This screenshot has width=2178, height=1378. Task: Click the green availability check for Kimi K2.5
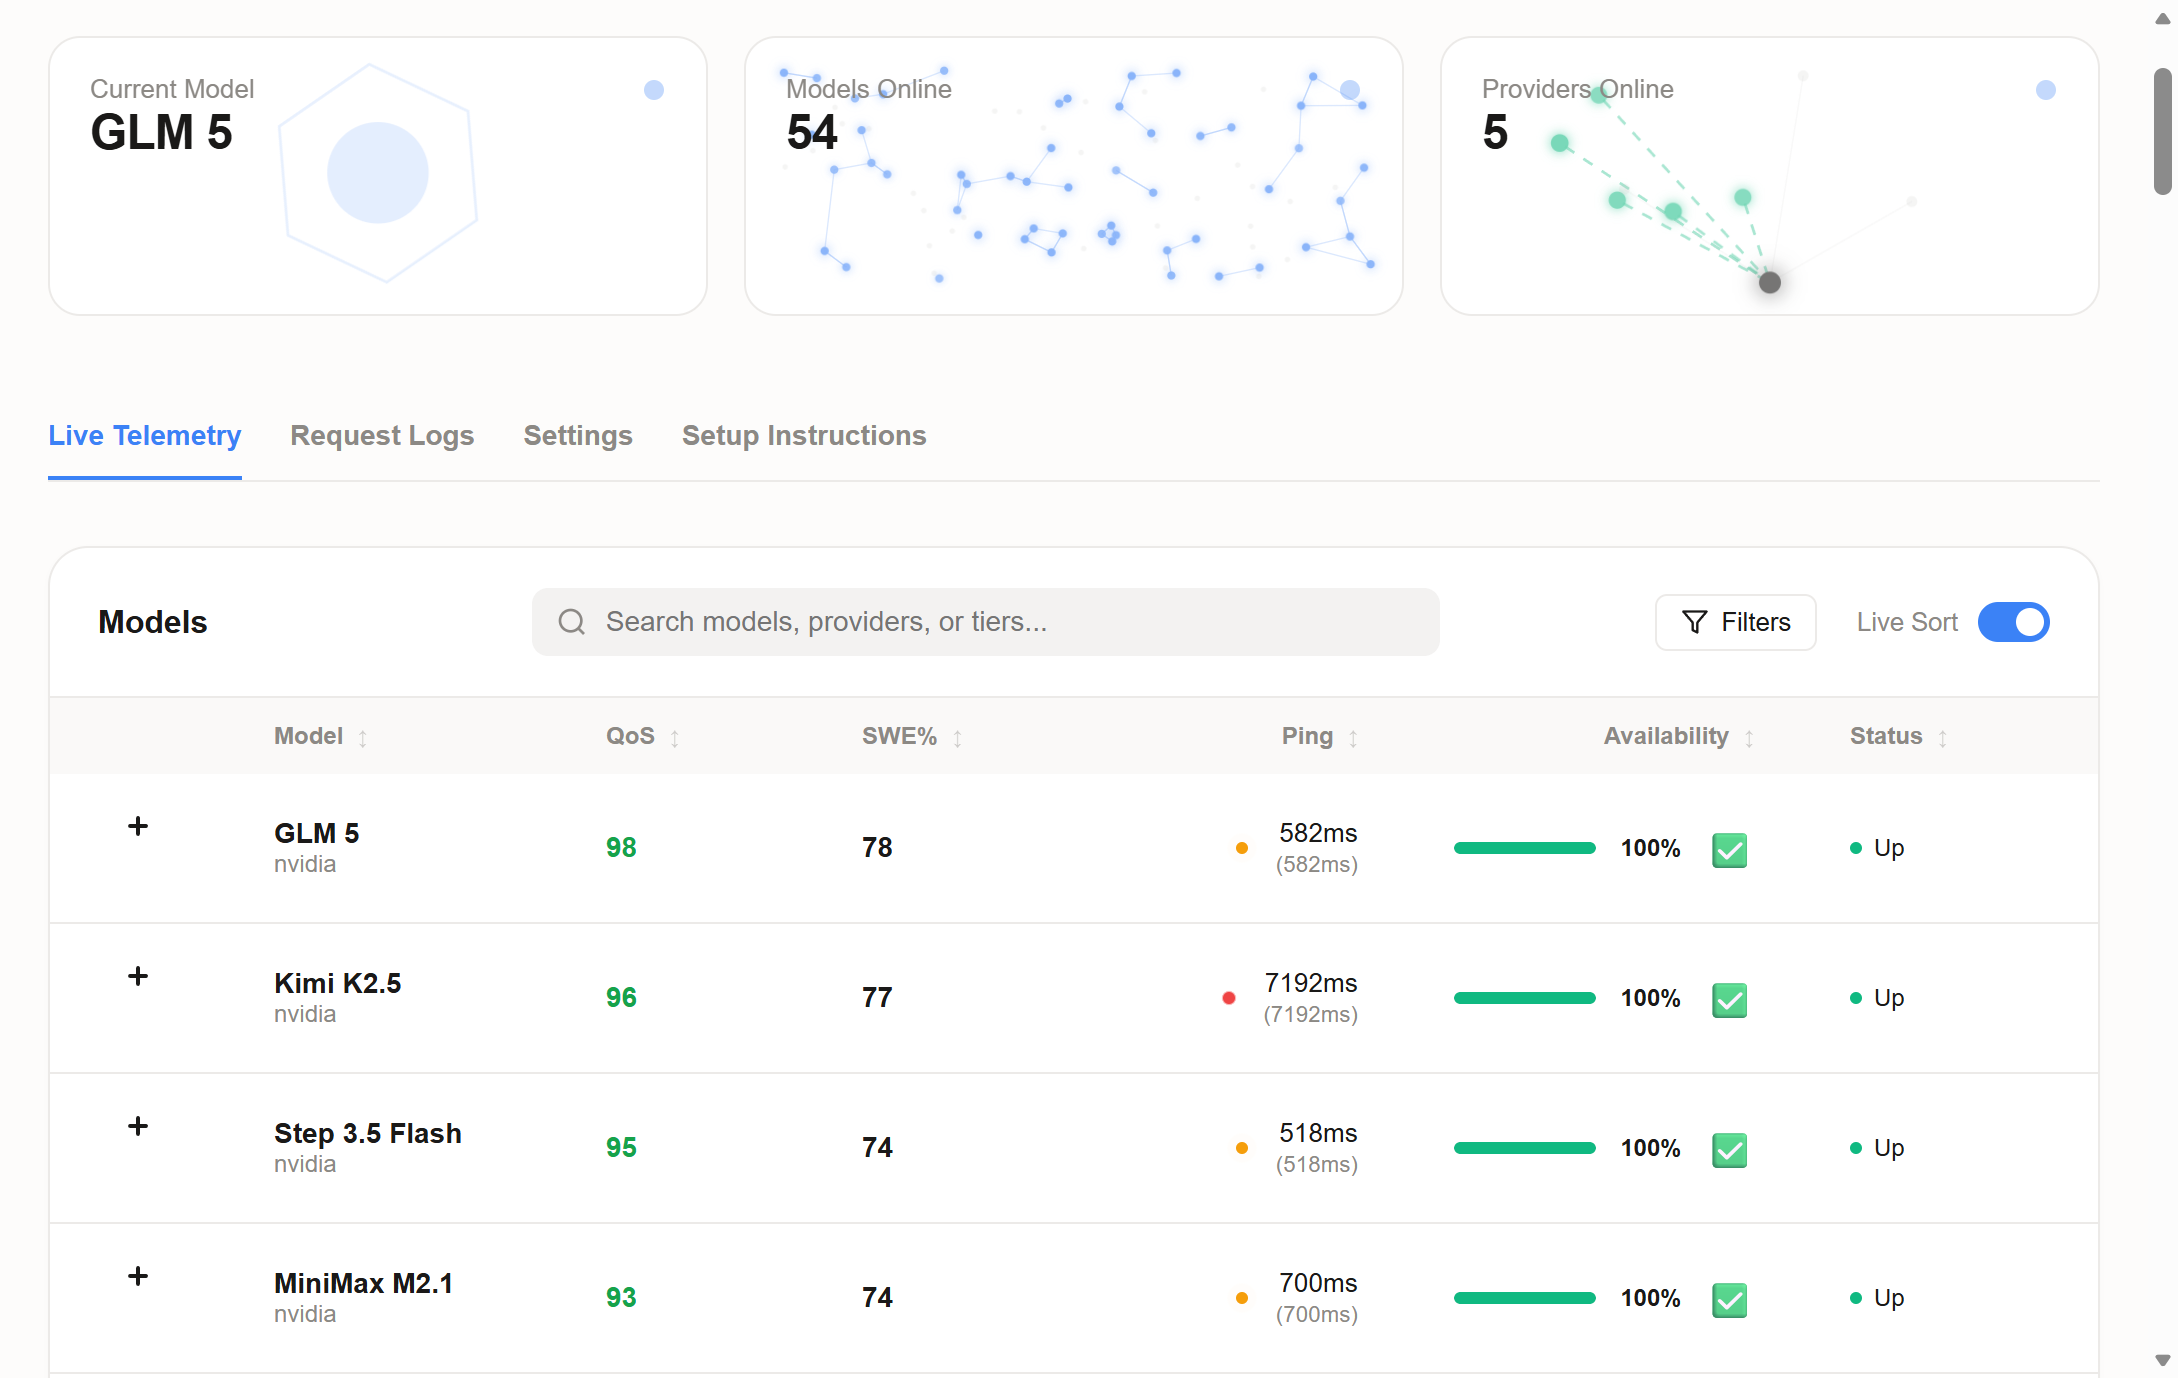coord(1729,1000)
